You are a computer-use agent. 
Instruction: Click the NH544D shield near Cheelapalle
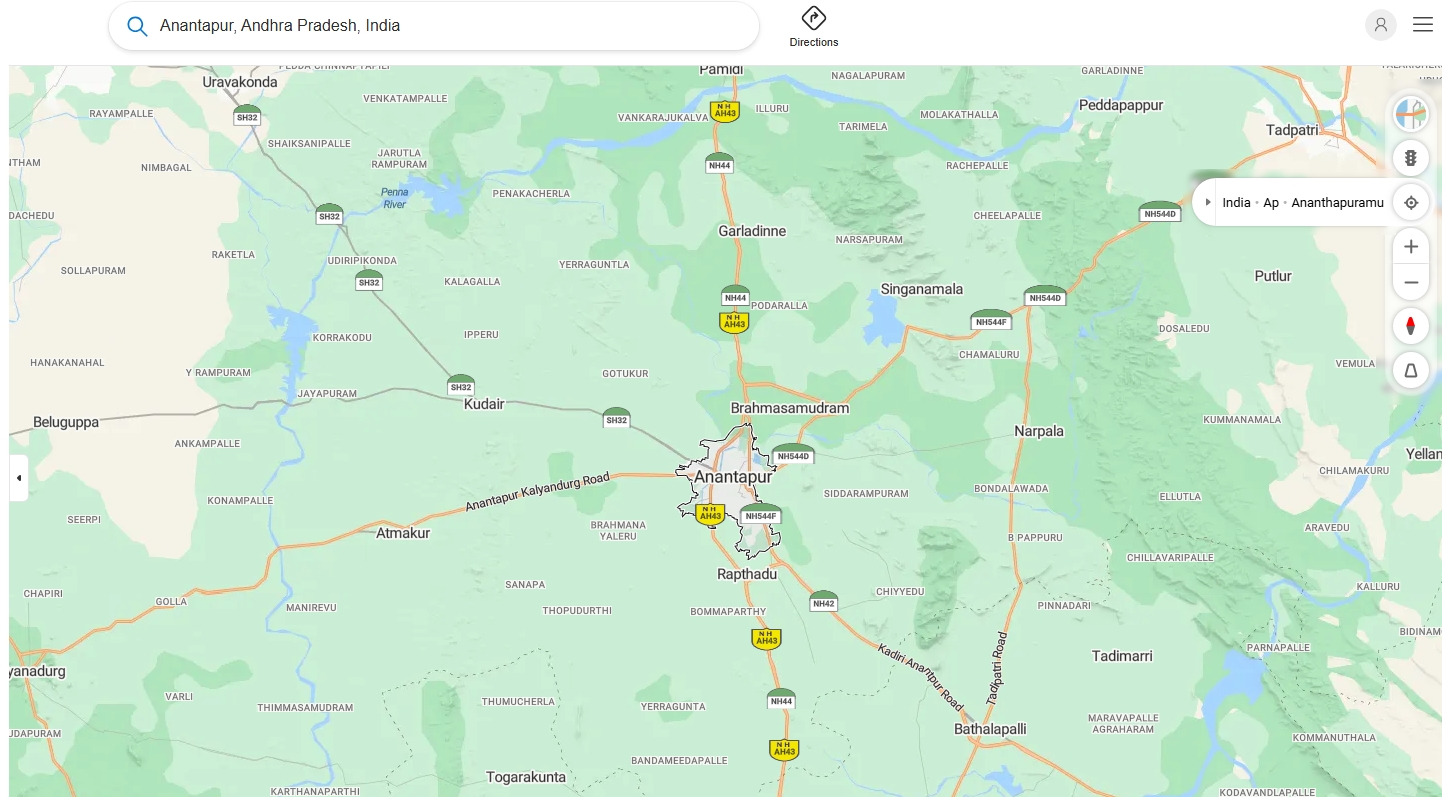tap(1160, 212)
